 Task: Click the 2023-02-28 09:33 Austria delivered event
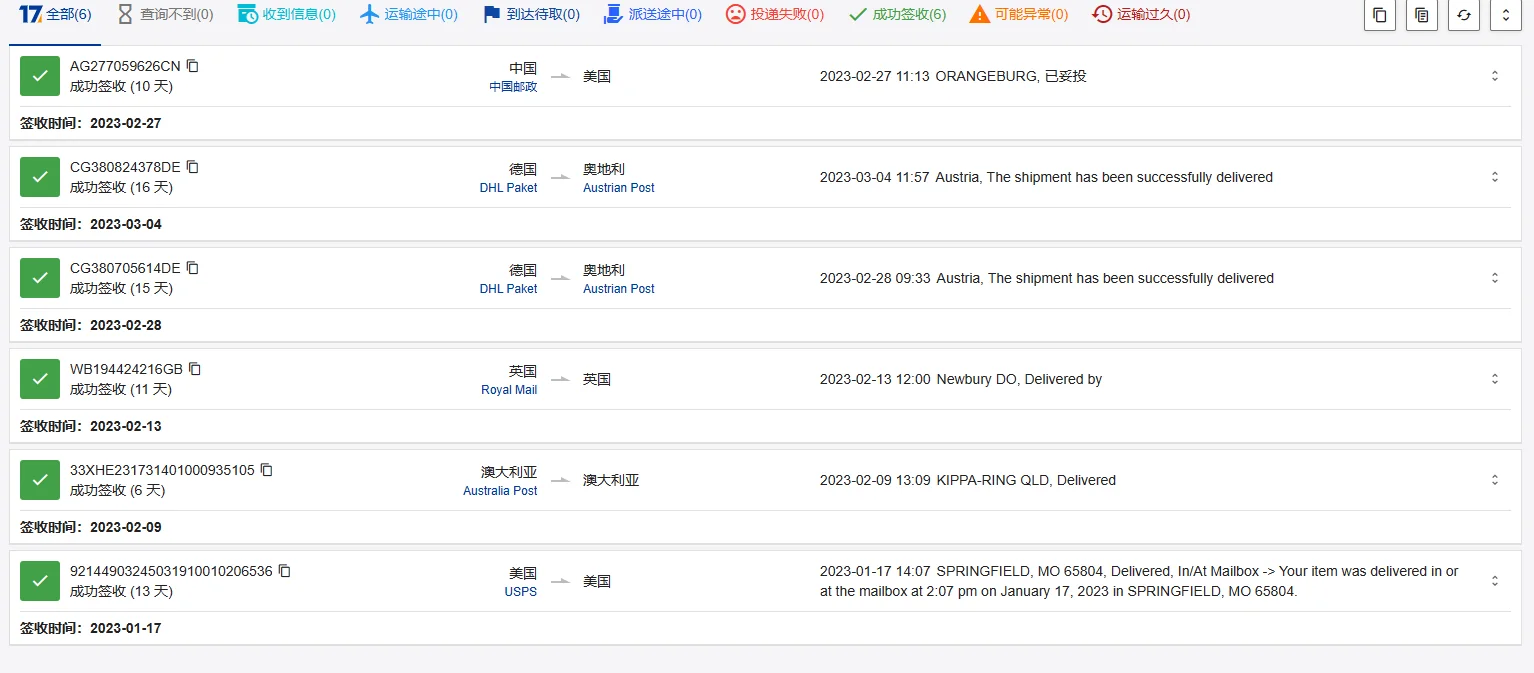pos(1047,278)
